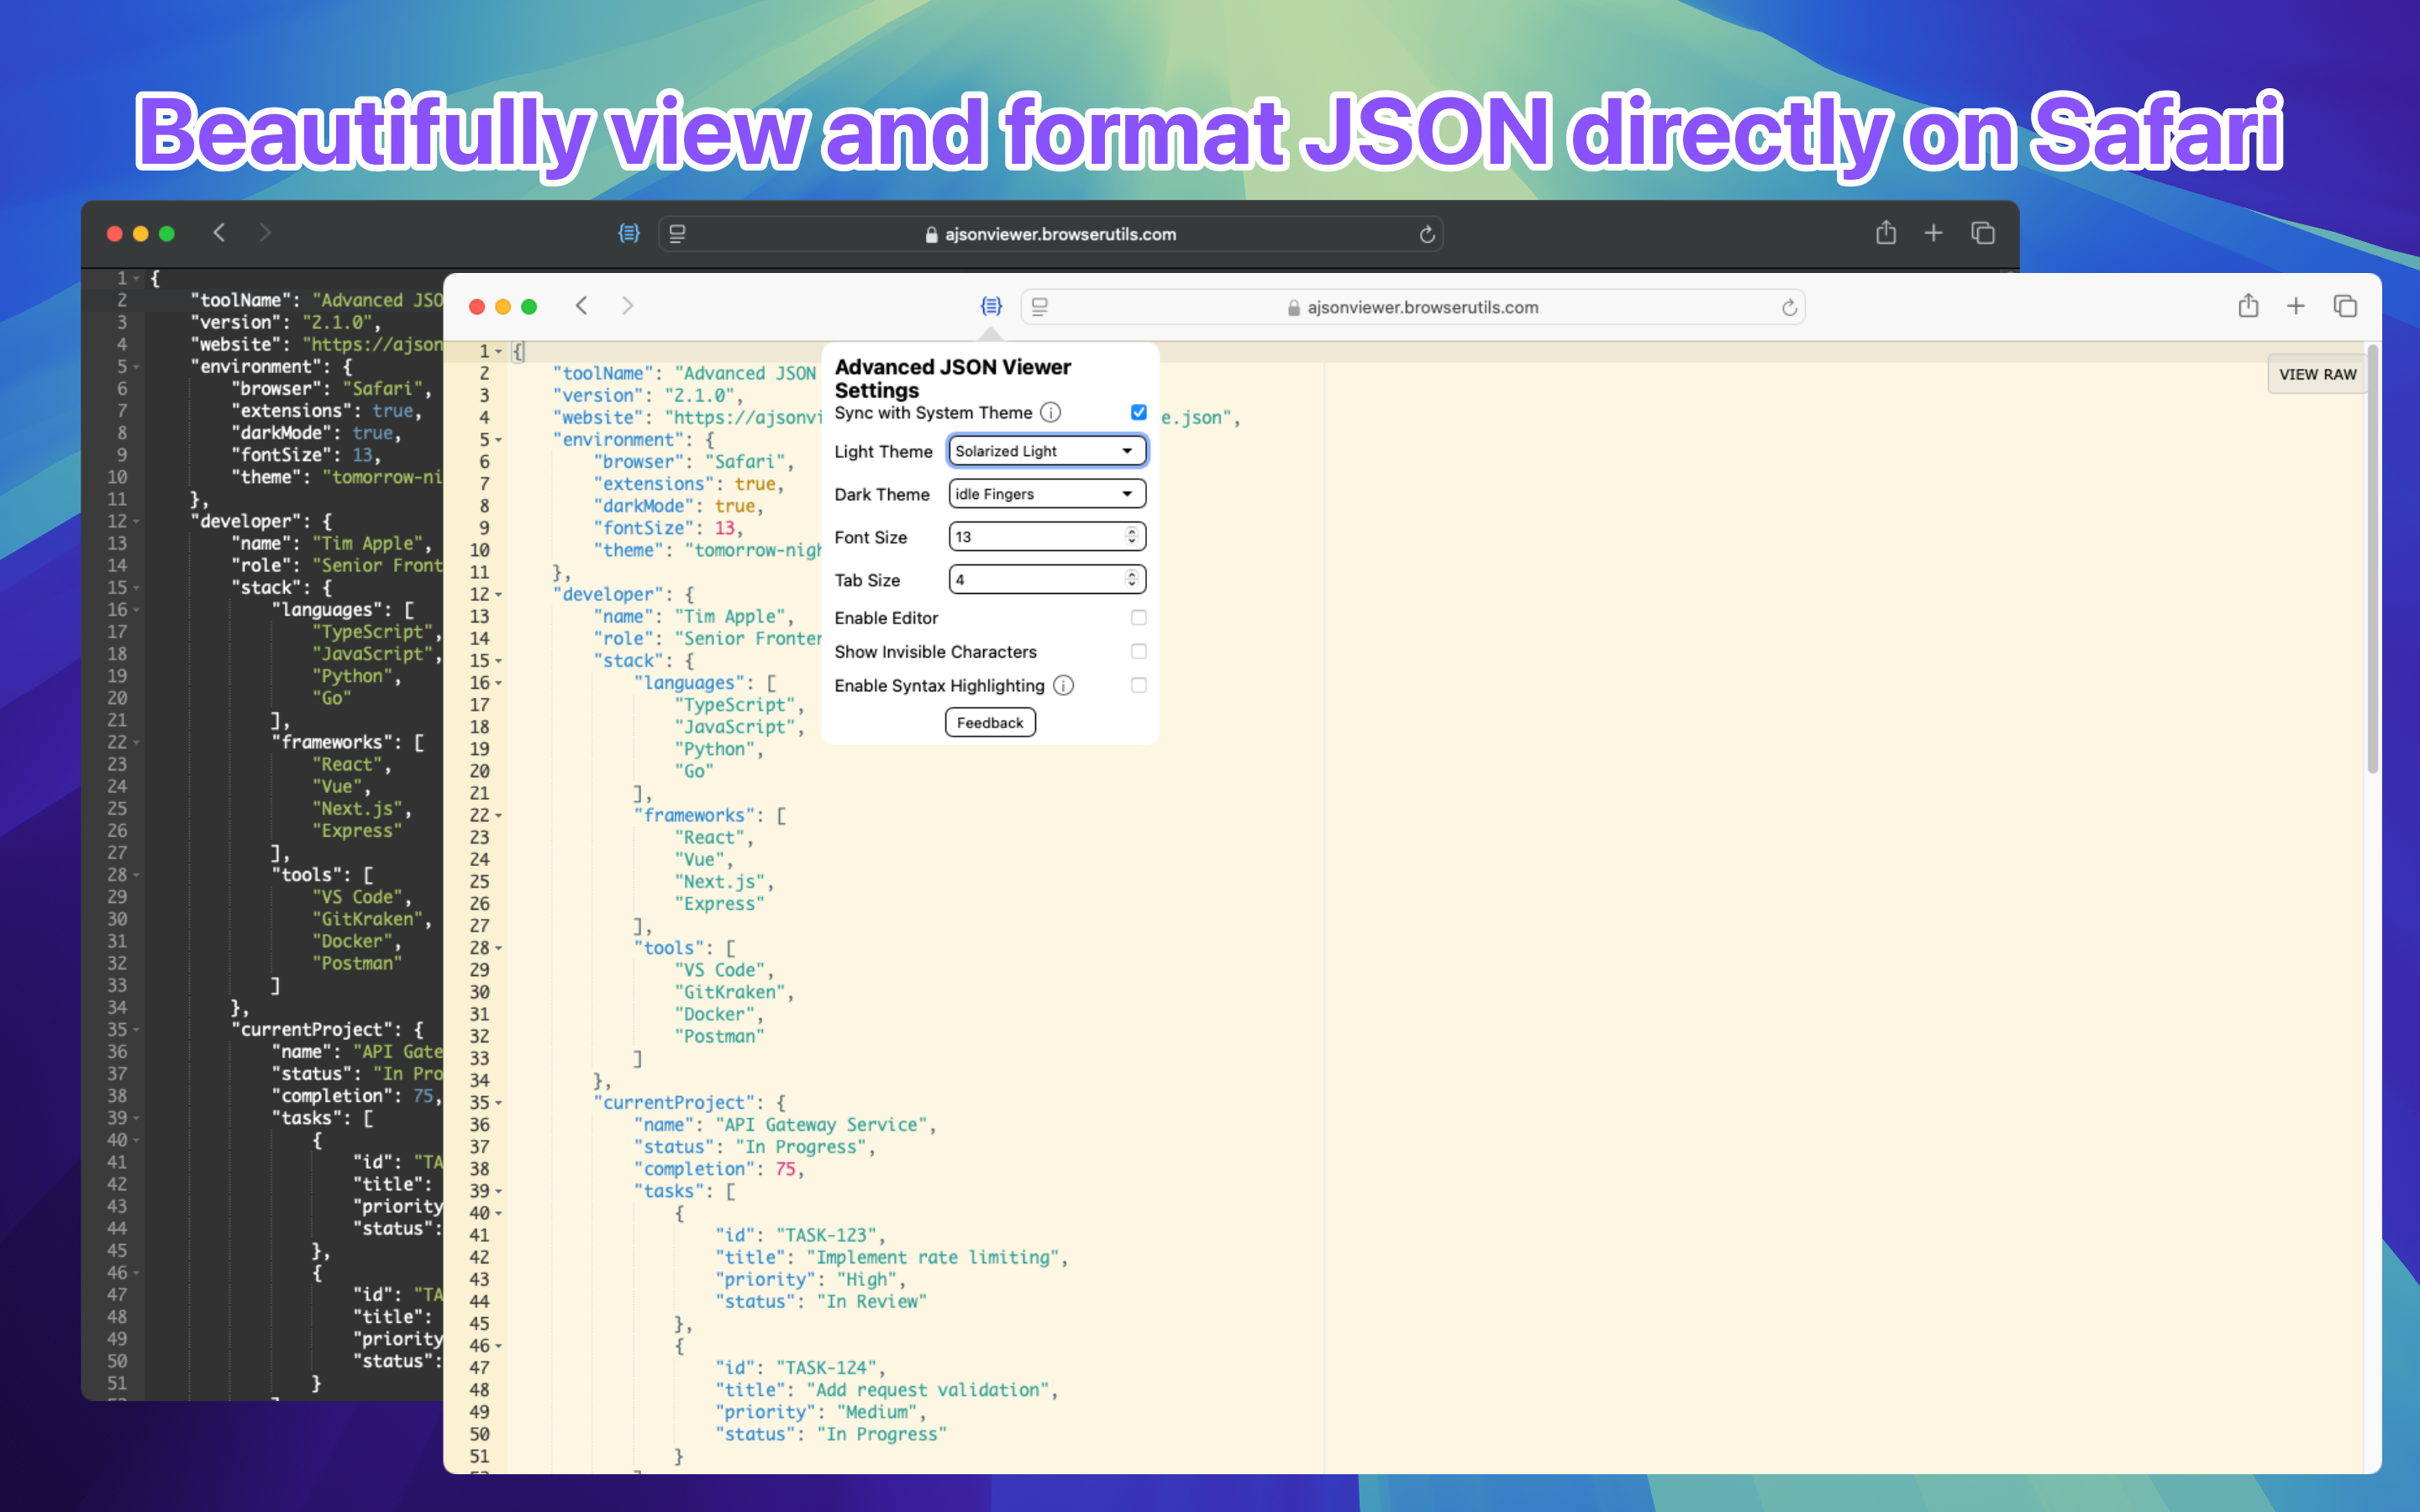Reload page in front Safari window

coord(1789,307)
